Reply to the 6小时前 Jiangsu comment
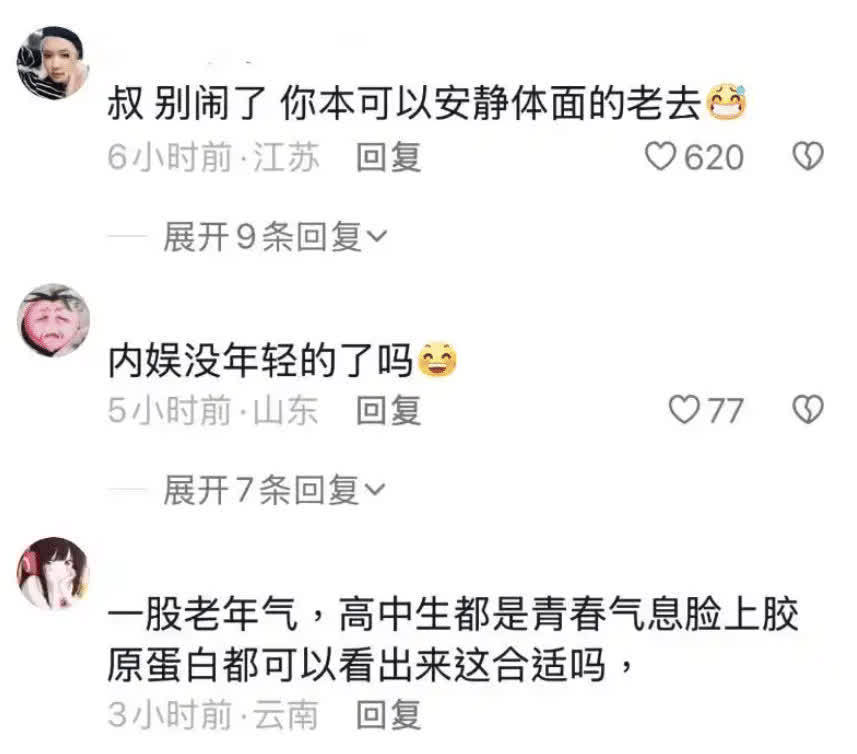 pyautogui.click(x=389, y=157)
